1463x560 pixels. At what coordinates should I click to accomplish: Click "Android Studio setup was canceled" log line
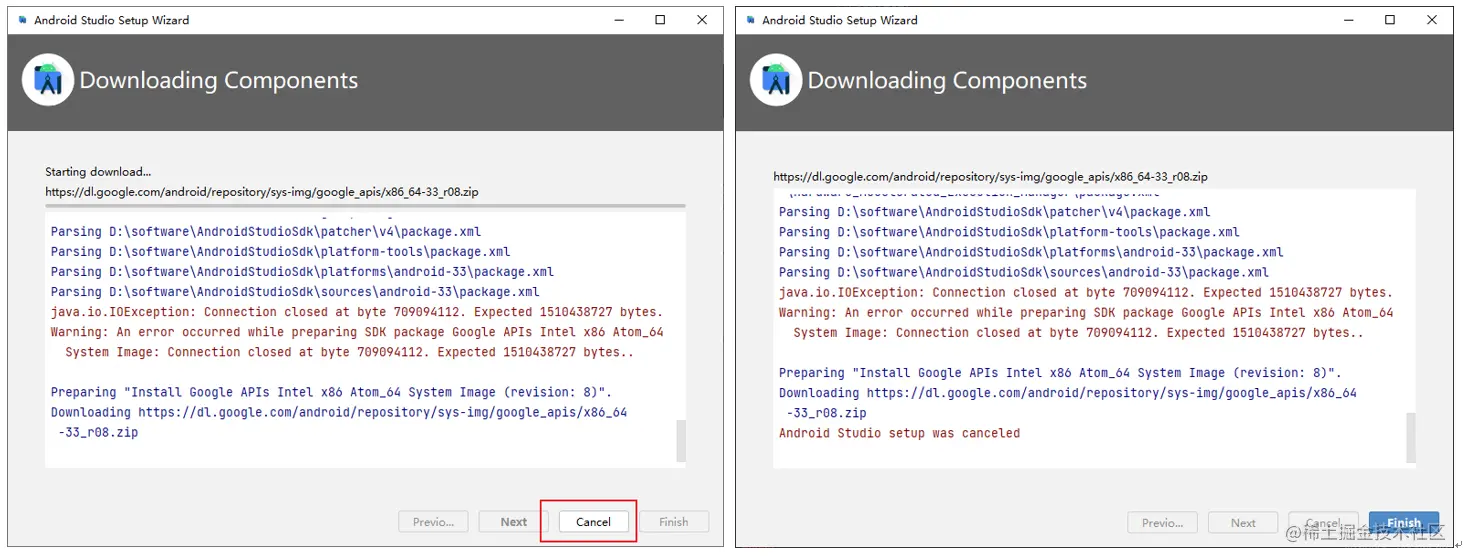[900, 433]
